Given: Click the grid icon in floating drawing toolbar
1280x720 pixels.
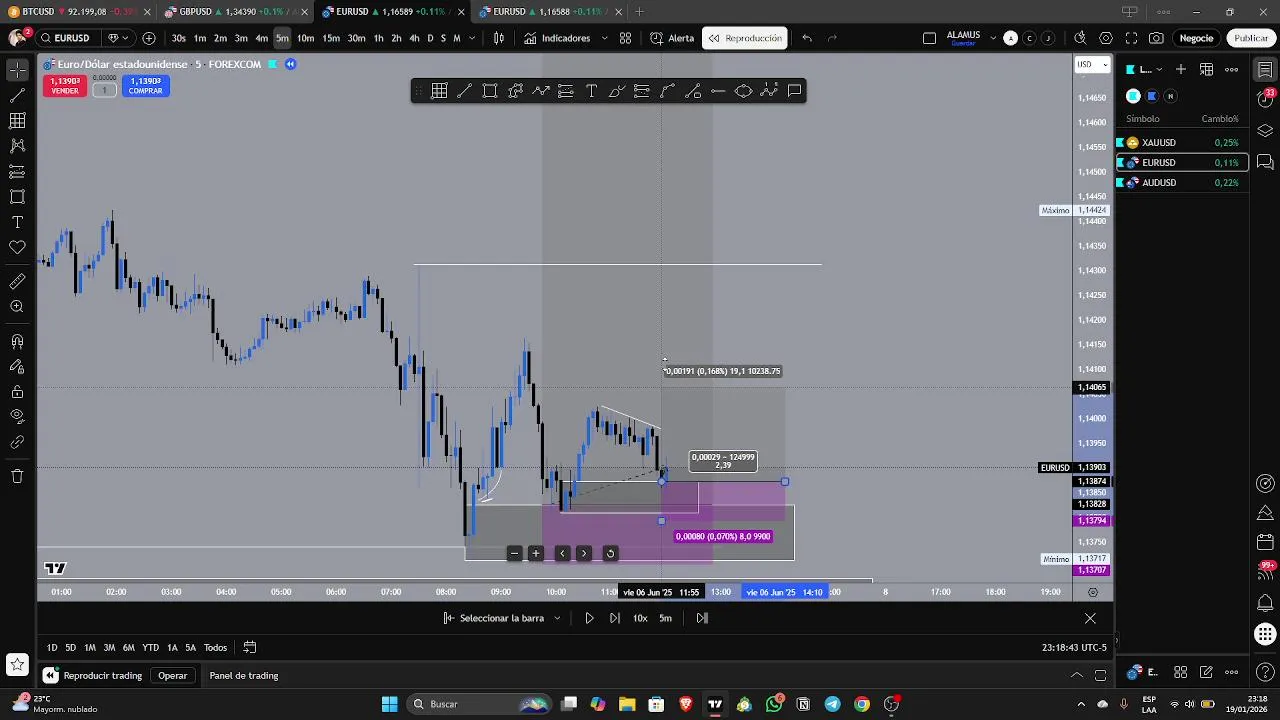Looking at the screenshot, I should coord(439,91).
